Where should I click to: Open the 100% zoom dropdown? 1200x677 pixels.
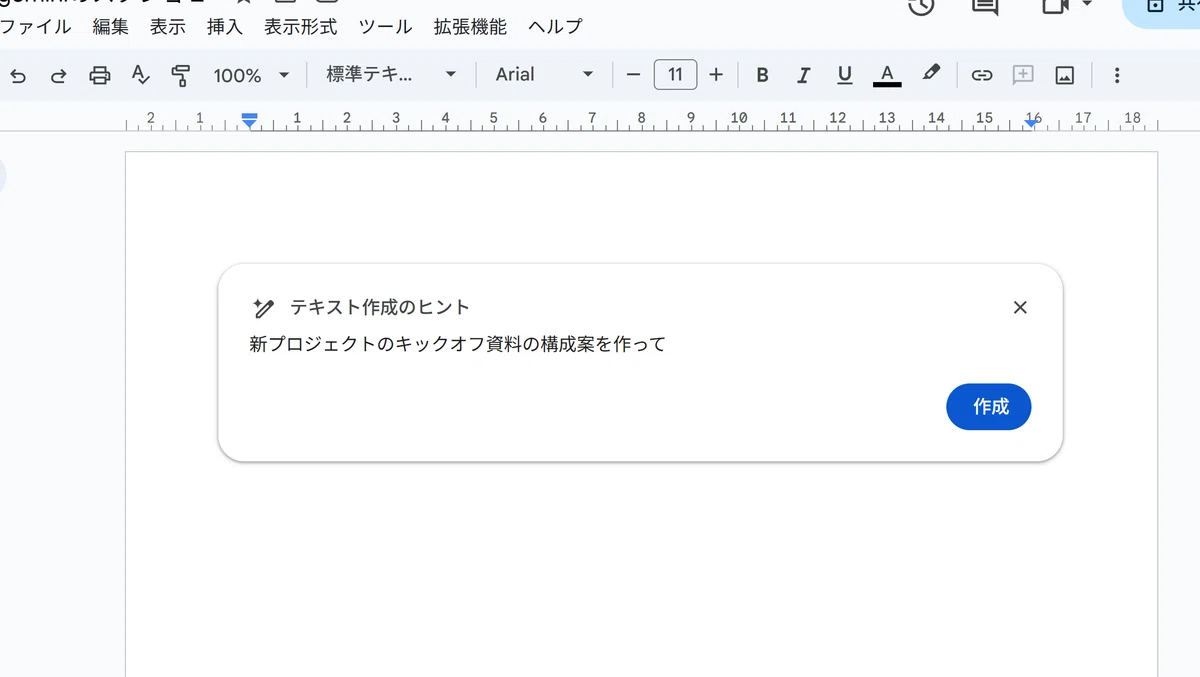tap(251, 75)
